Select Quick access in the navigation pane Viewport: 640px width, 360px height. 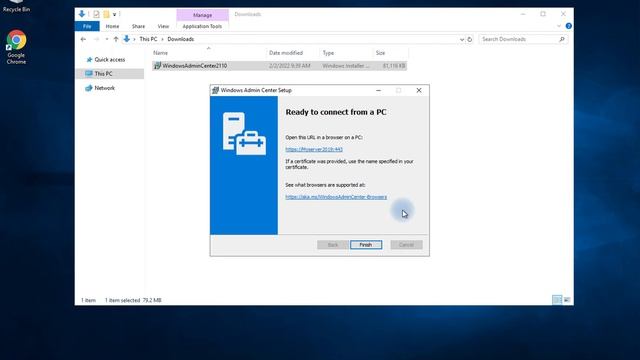[109, 60]
